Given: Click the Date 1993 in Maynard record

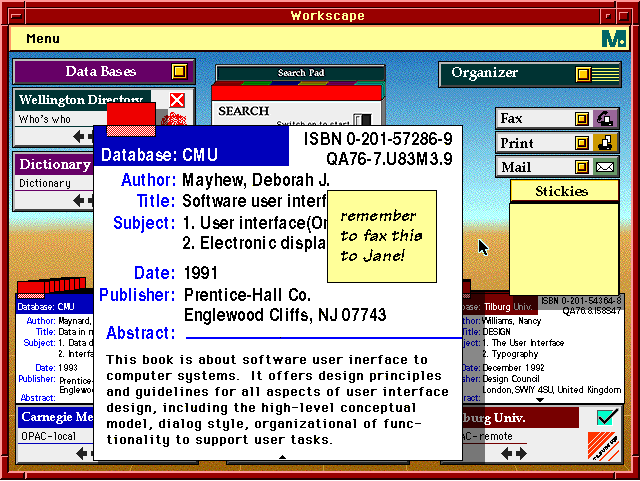Looking at the screenshot, I should click(x=68, y=367).
